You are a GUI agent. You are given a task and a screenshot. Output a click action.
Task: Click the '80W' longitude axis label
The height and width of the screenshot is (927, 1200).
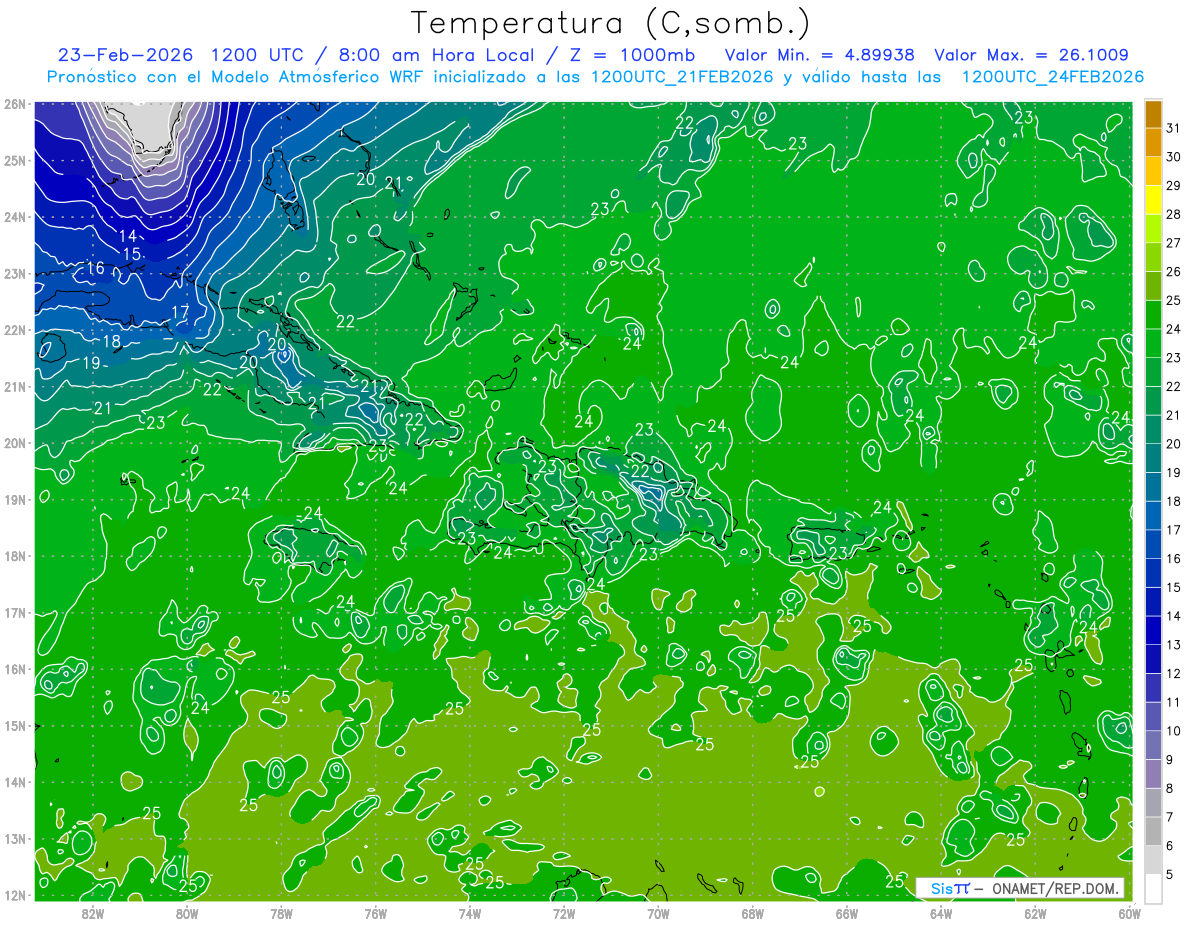(187, 912)
